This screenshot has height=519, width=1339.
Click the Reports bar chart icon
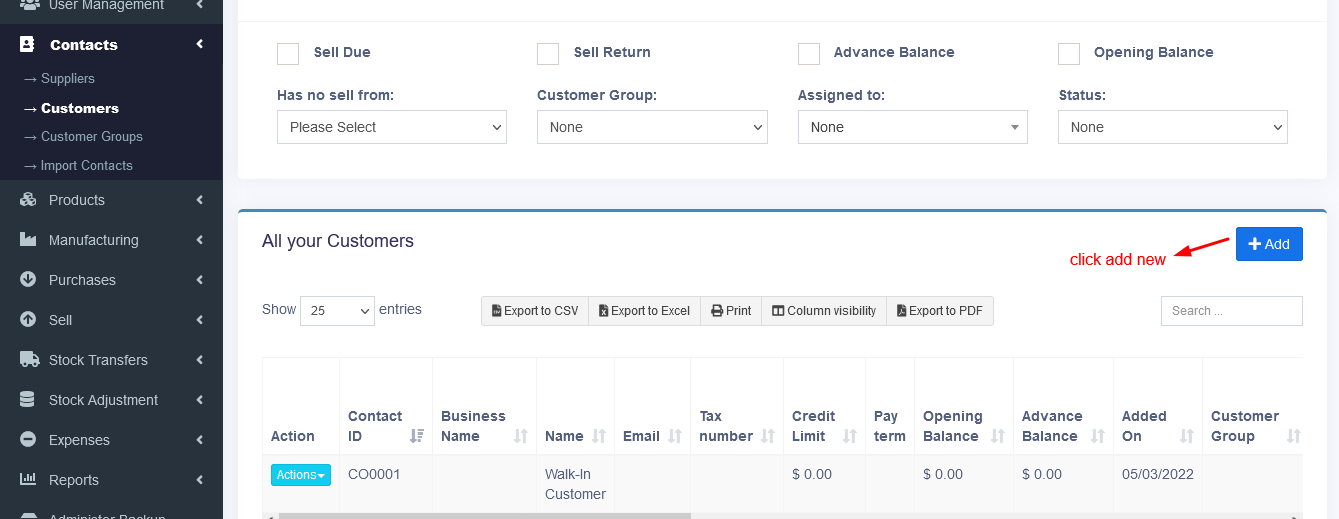coord(28,480)
